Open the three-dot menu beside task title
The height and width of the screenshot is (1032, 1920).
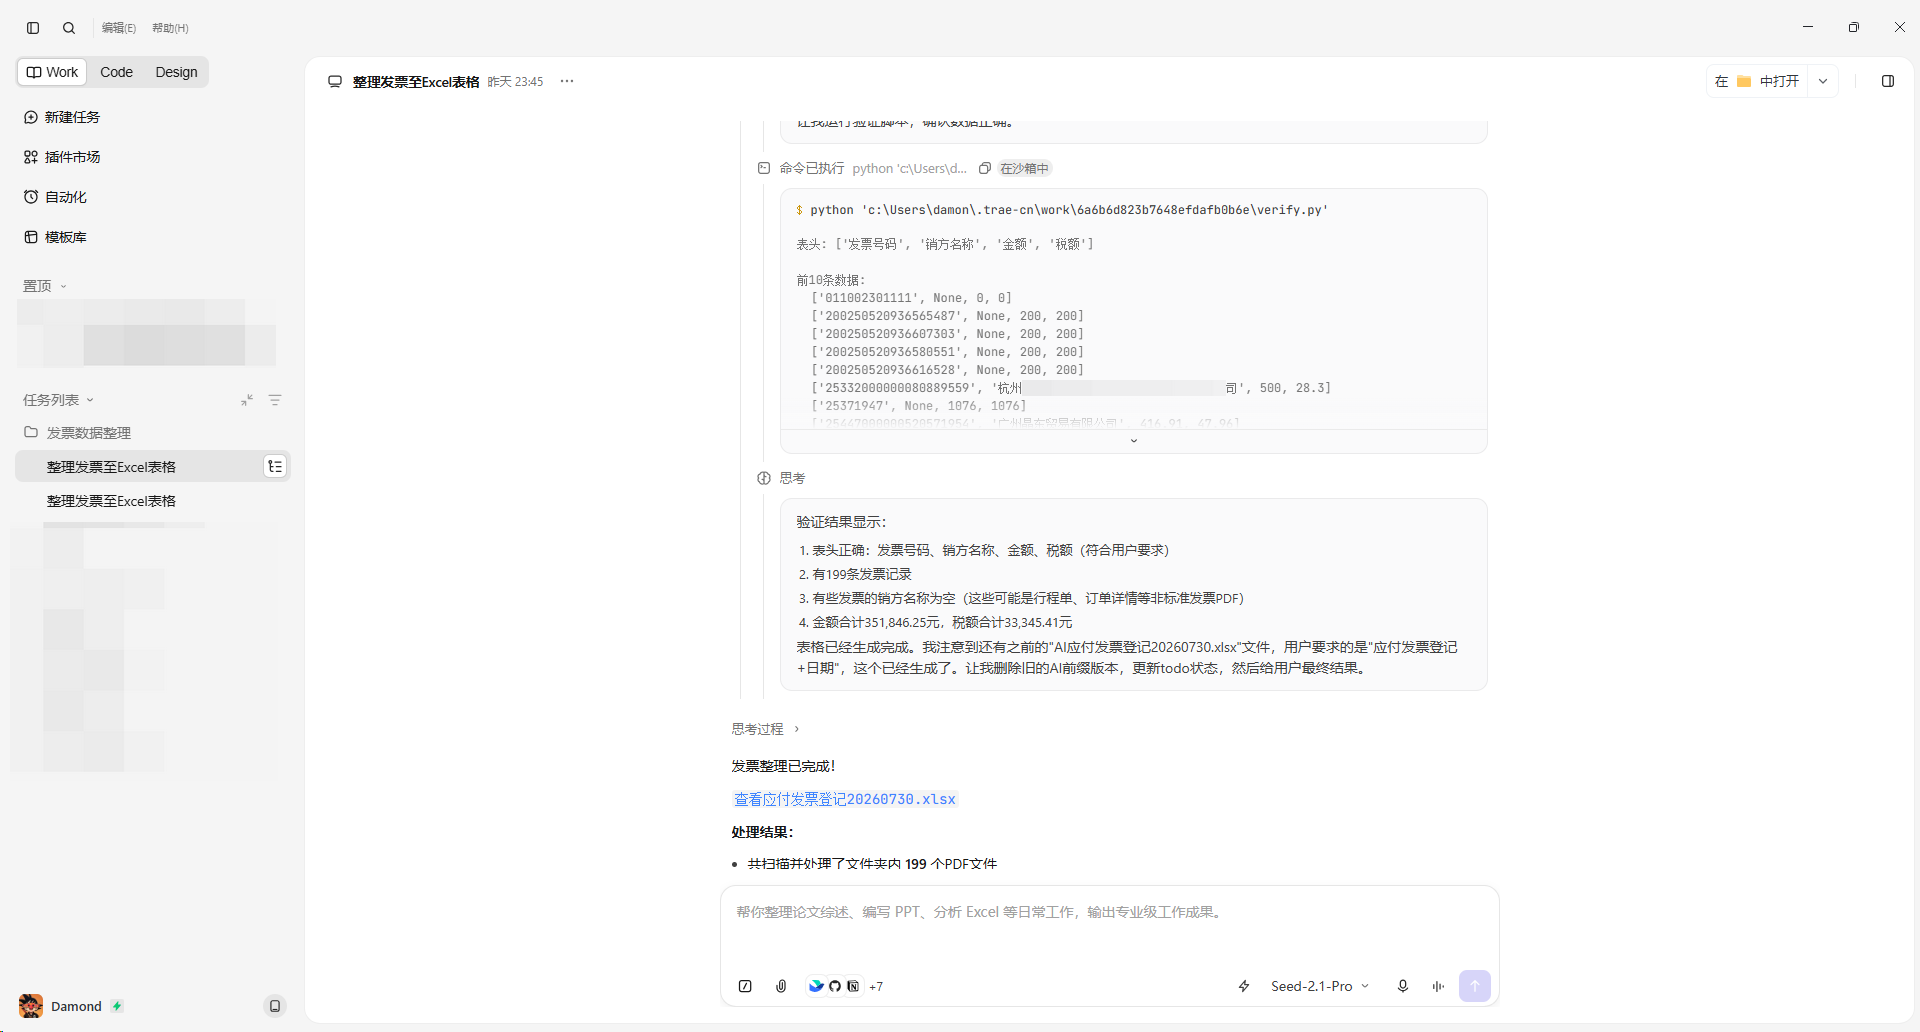tap(567, 81)
